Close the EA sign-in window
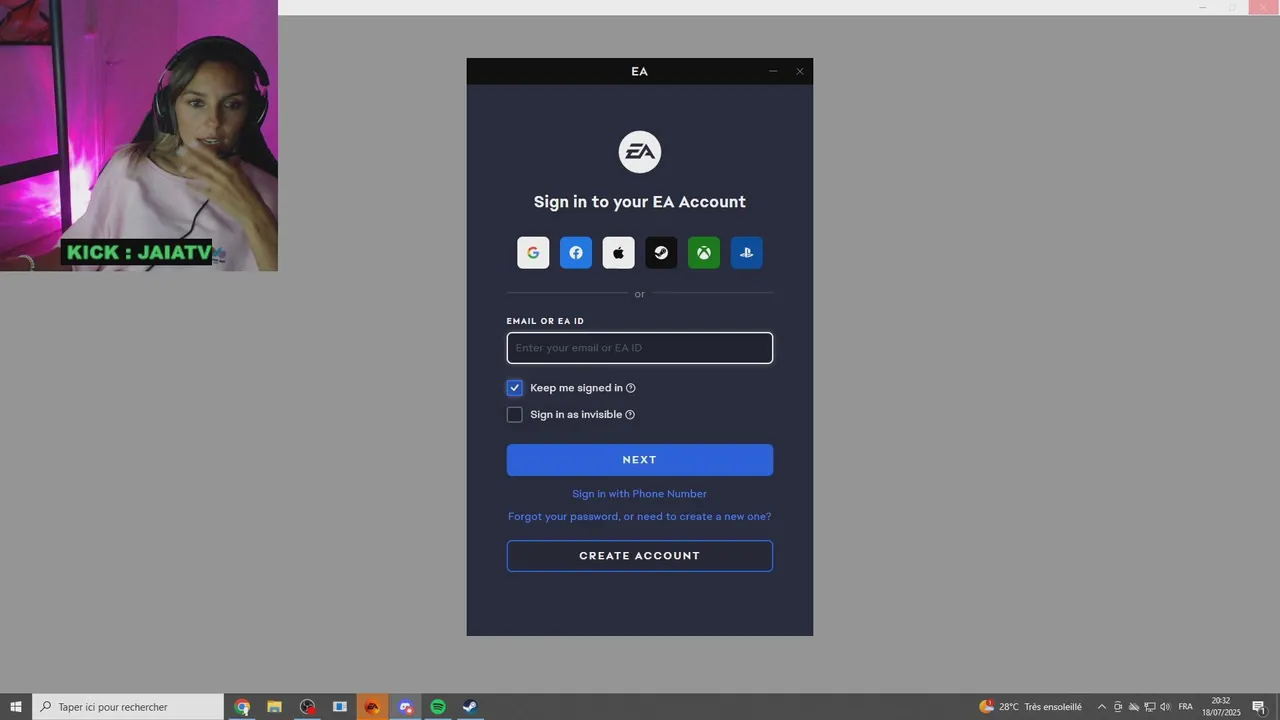The width and height of the screenshot is (1280, 720). (800, 71)
